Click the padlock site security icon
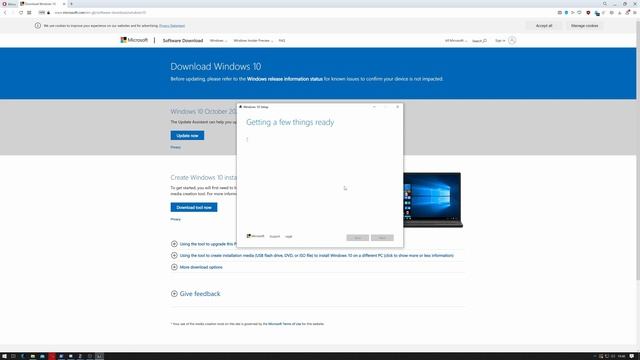This screenshot has height=360, width=640. [49, 13]
